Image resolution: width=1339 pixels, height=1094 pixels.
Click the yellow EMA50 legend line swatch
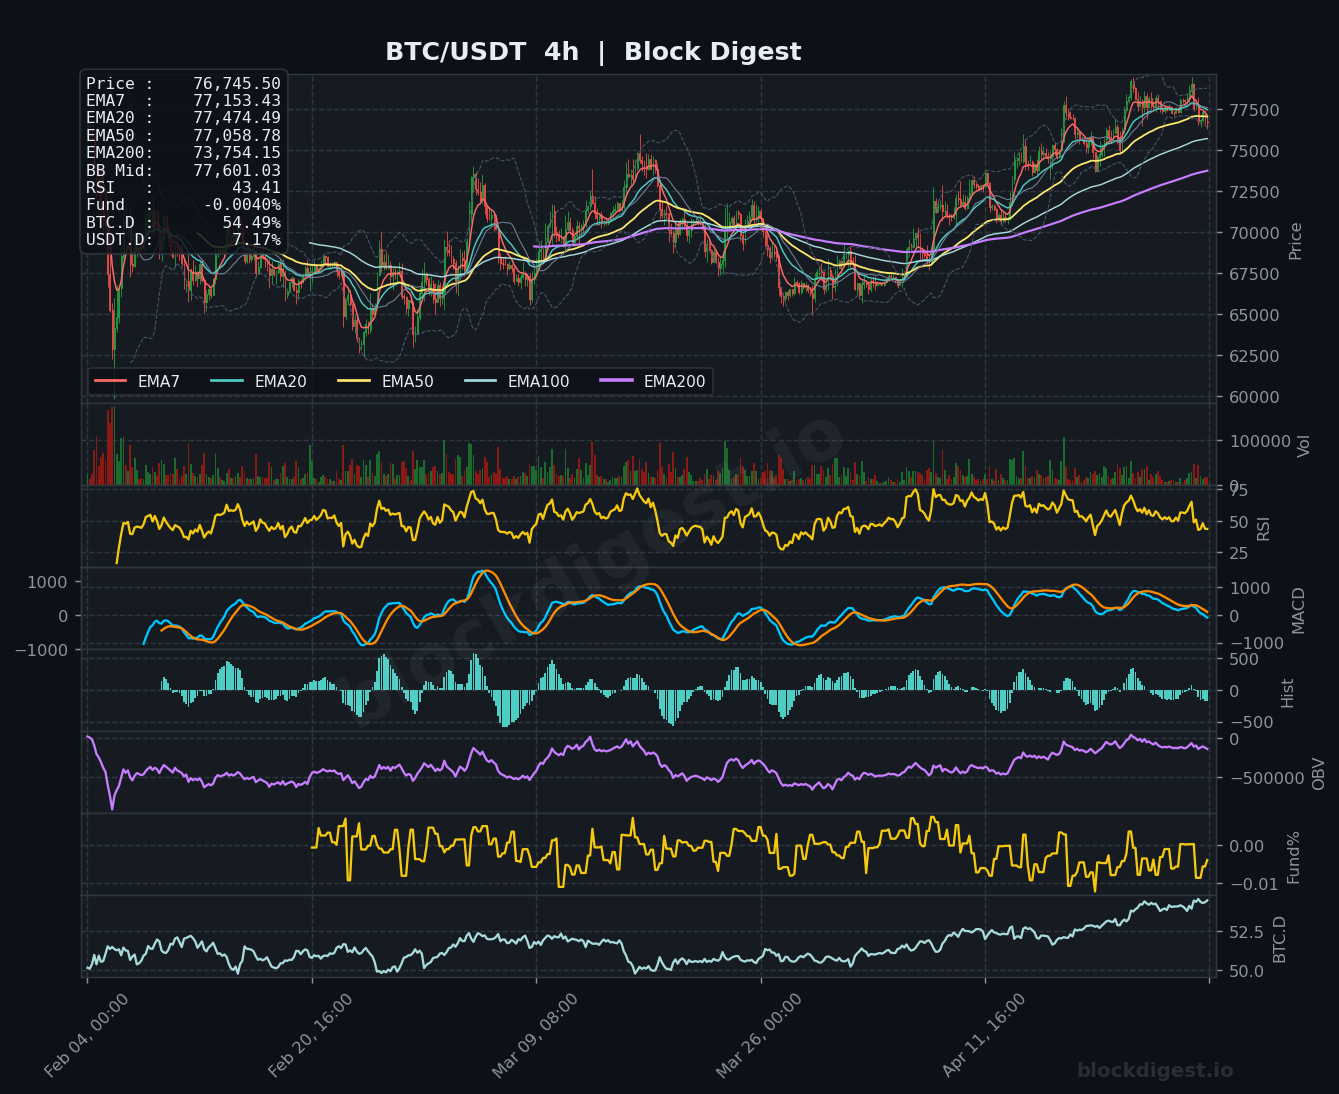(354, 381)
